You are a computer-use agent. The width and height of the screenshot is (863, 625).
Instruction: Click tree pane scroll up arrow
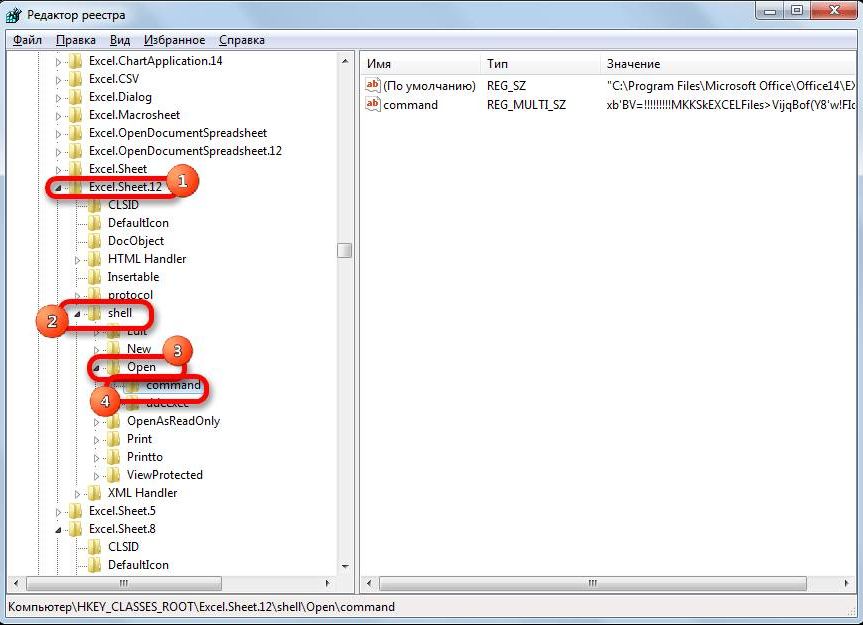pyautogui.click(x=345, y=61)
